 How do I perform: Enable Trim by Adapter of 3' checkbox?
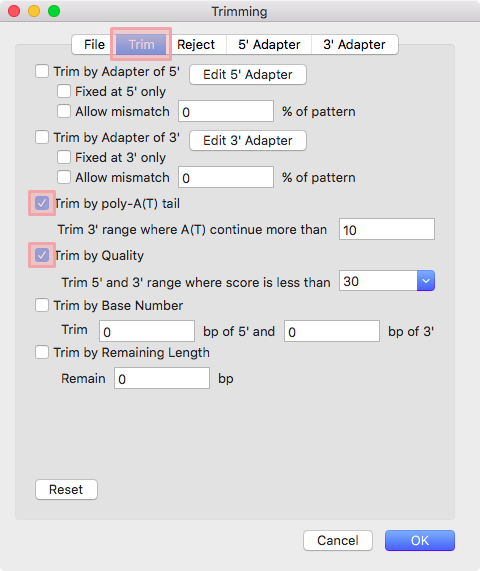[x=42, y=137]
